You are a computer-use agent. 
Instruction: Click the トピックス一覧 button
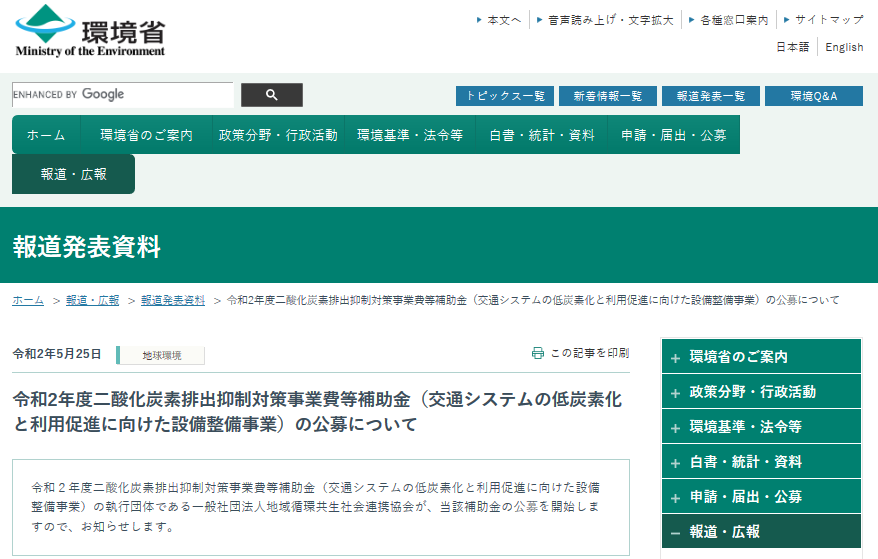coord(505,96)
